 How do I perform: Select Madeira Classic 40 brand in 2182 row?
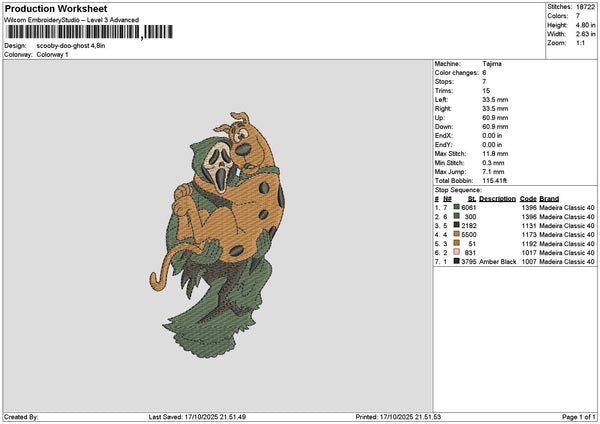(567, 226)
